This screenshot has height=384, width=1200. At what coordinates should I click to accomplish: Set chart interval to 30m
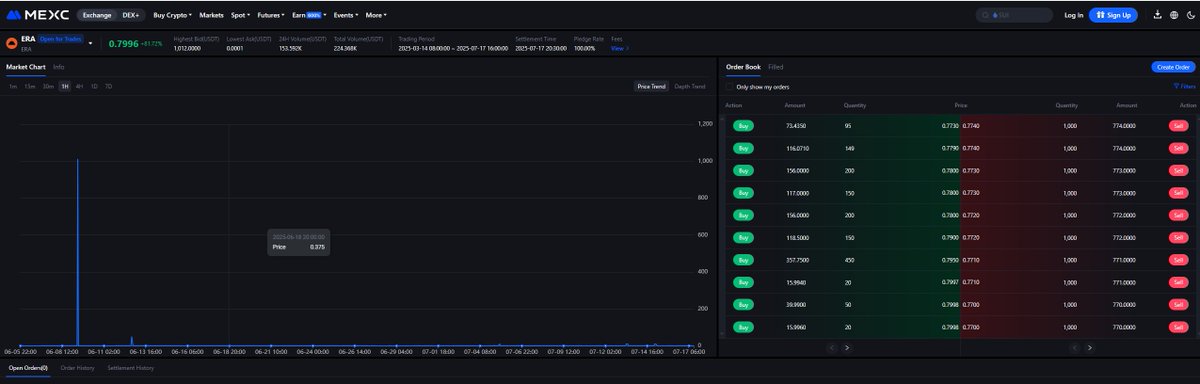[48, 87]
